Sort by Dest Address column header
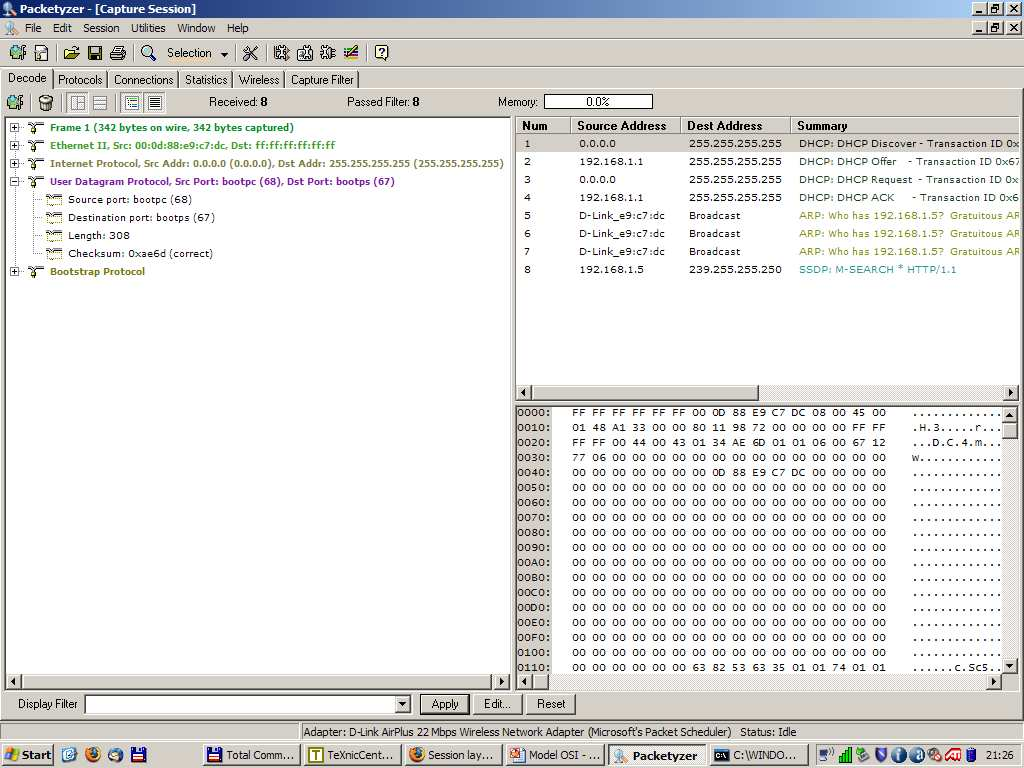Image resolution: width=1024 pixels, height=768 pixels. (x=735, y=125)
